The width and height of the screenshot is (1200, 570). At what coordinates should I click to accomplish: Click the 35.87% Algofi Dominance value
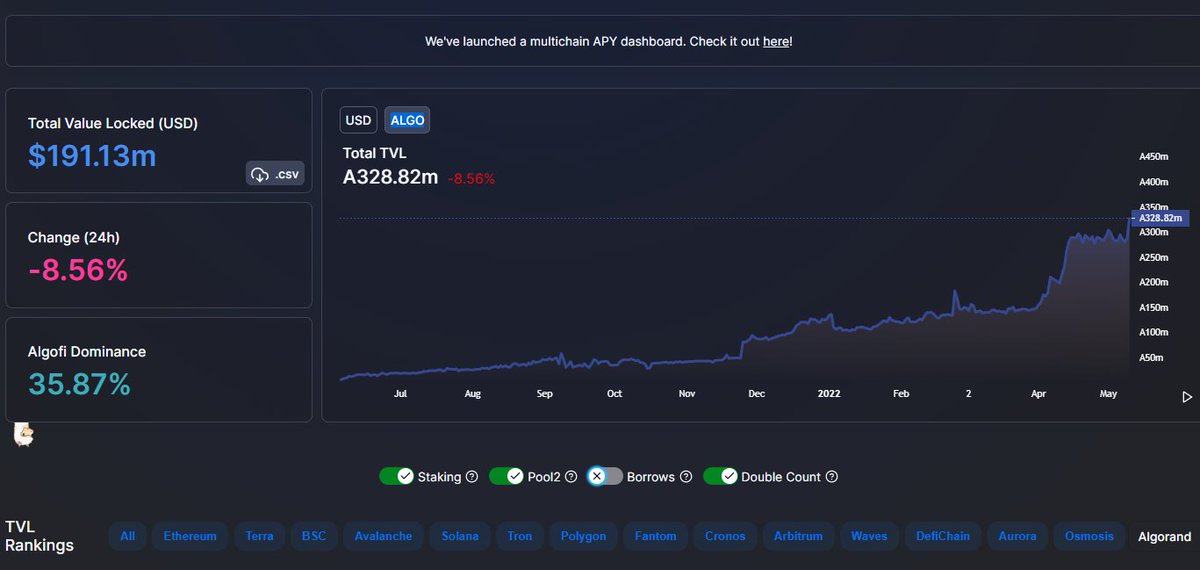tap(80, 384)
